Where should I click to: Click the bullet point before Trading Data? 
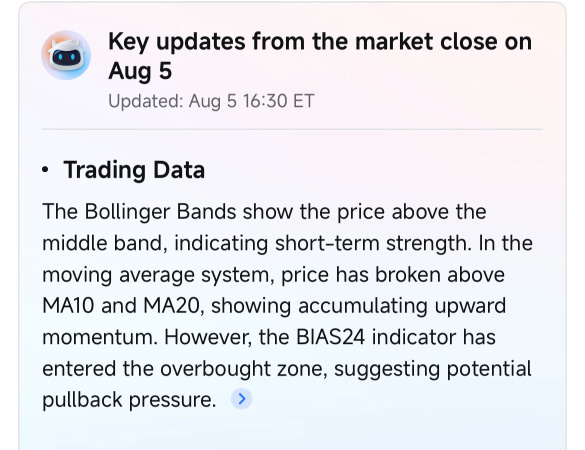click(46, 170)
